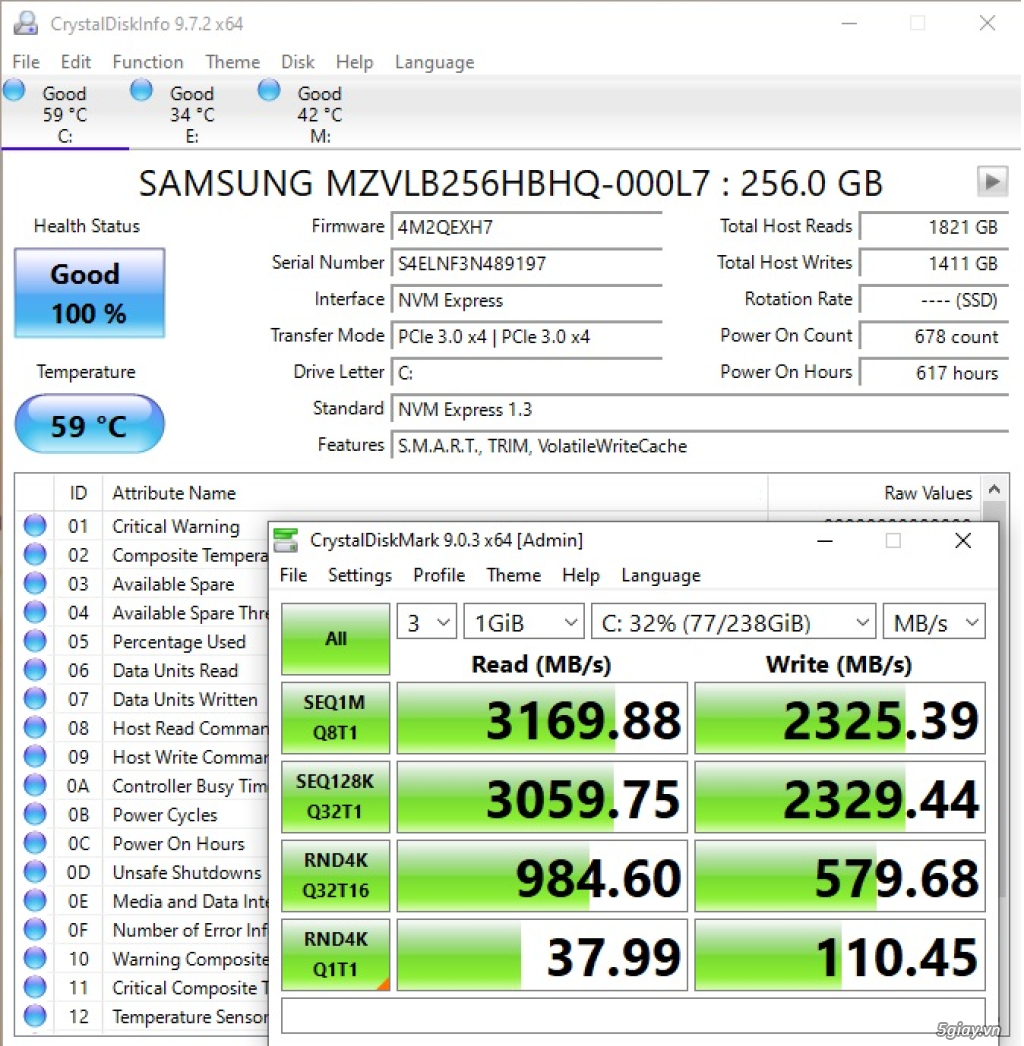Open File menu in CrystalDiskInfo
Image resolution: width=1024 pixels, height=1046 pixels.
tap(26, 62)
